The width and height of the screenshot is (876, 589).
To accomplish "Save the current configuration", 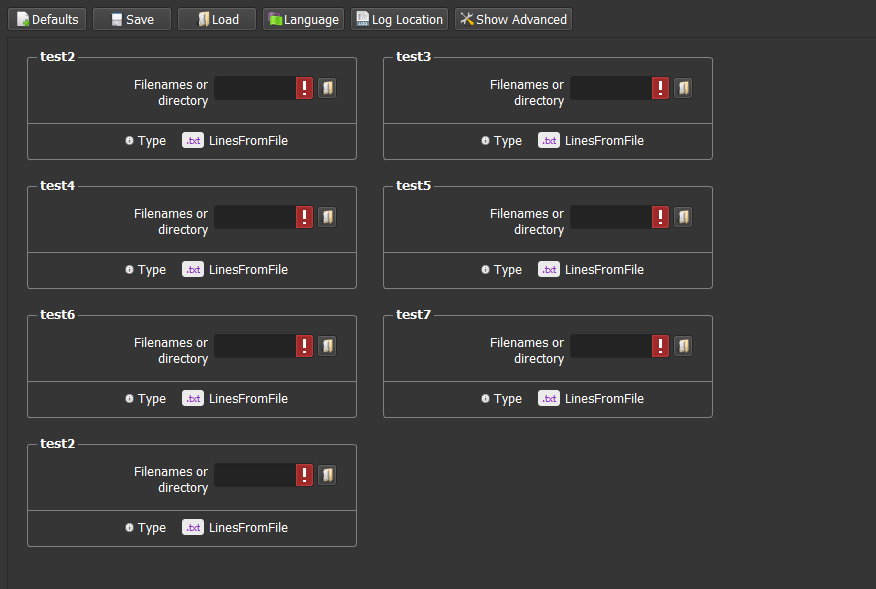I will click(132, 19).
